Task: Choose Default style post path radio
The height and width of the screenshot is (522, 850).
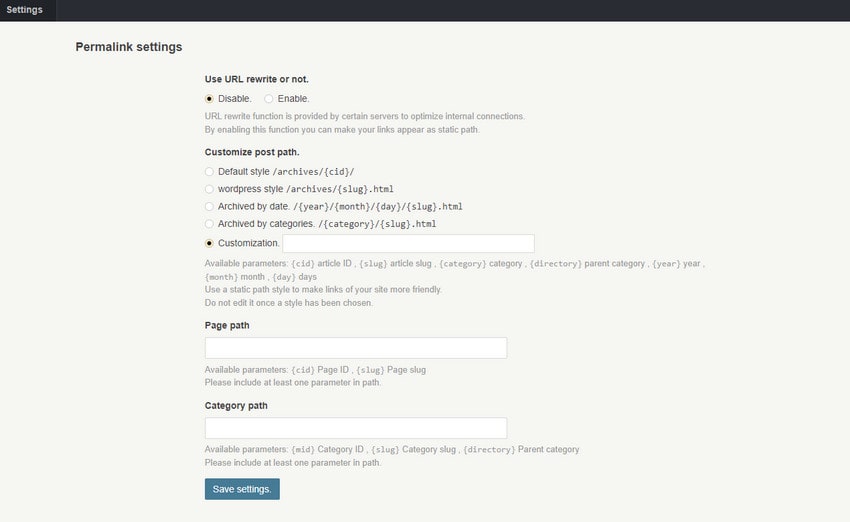Action: click(209, 172)
